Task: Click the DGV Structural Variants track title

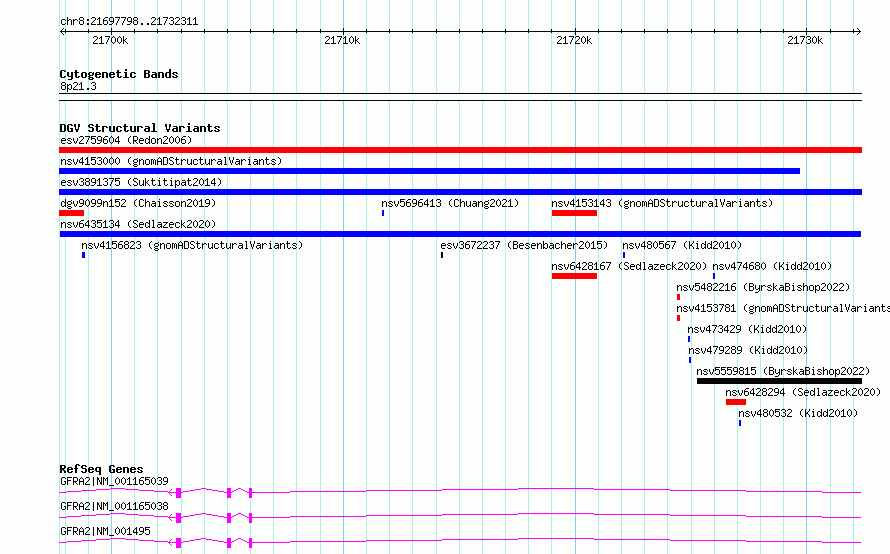Action: (140, 128)
